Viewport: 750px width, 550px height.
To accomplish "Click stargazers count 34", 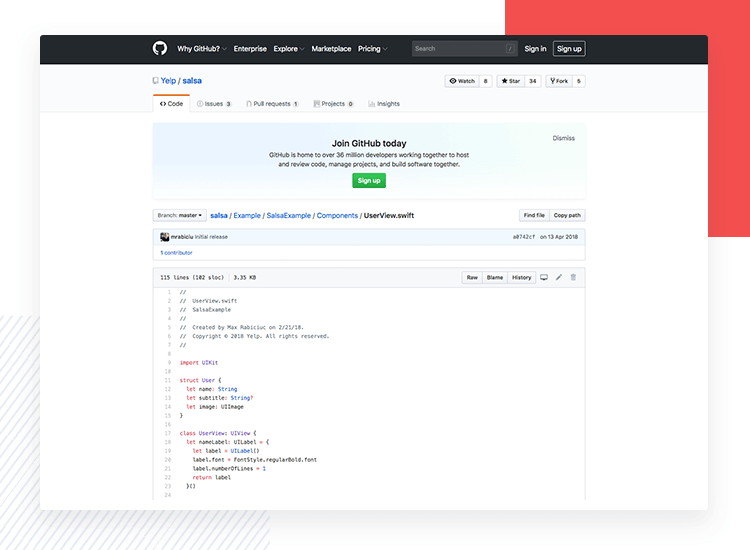I will 532,81.
